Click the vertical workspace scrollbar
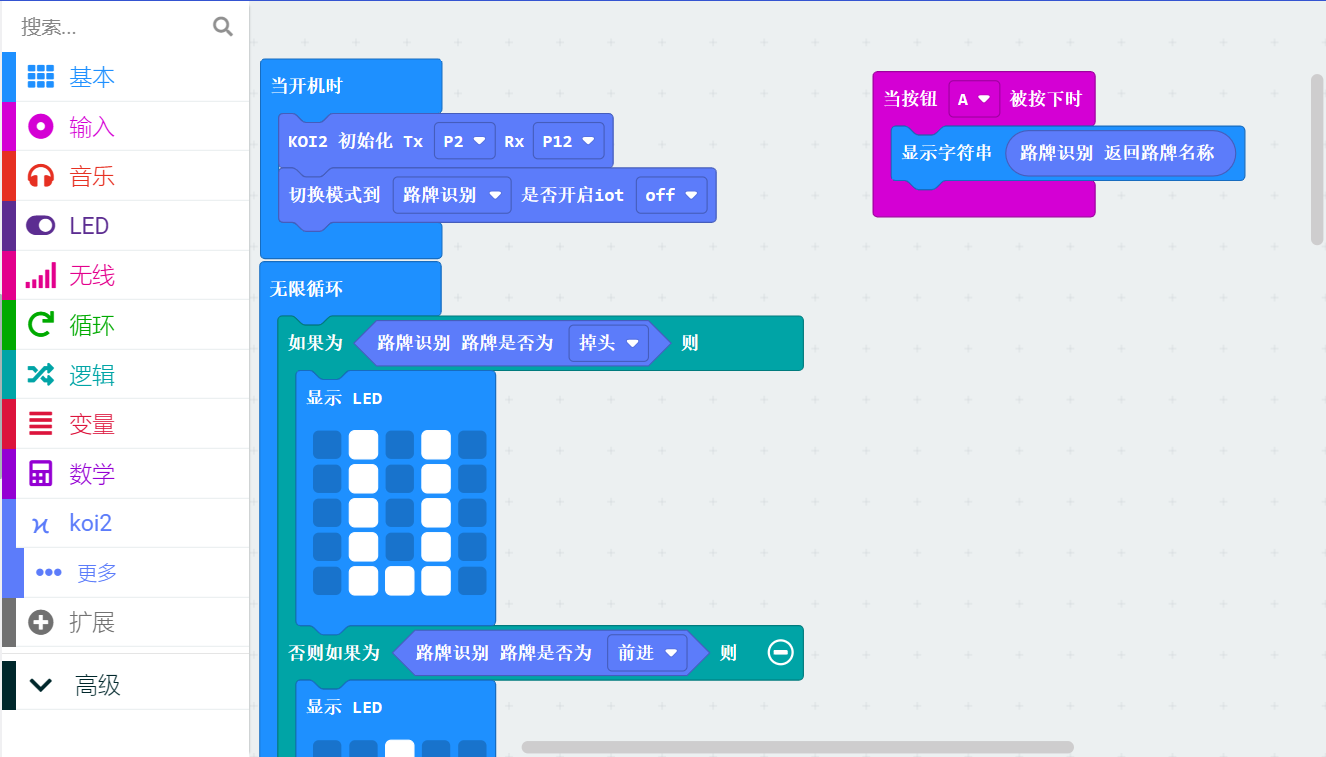The height and width of the screenshot is (757, 1326). click(x=1317, y=159)
